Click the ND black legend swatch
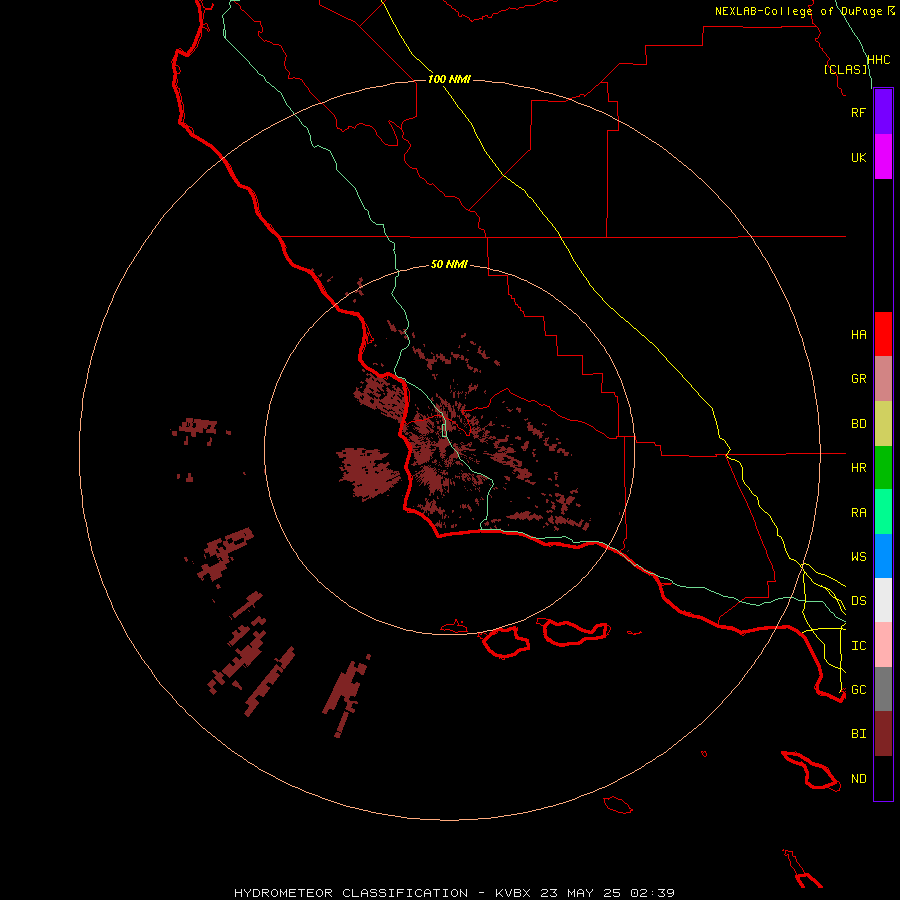The width and height of the screenshot is (900, 900). tap(883, 778)
